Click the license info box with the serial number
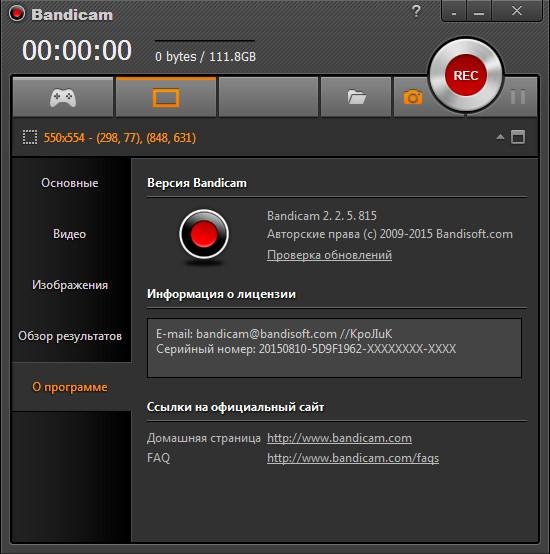 point(334,348)
